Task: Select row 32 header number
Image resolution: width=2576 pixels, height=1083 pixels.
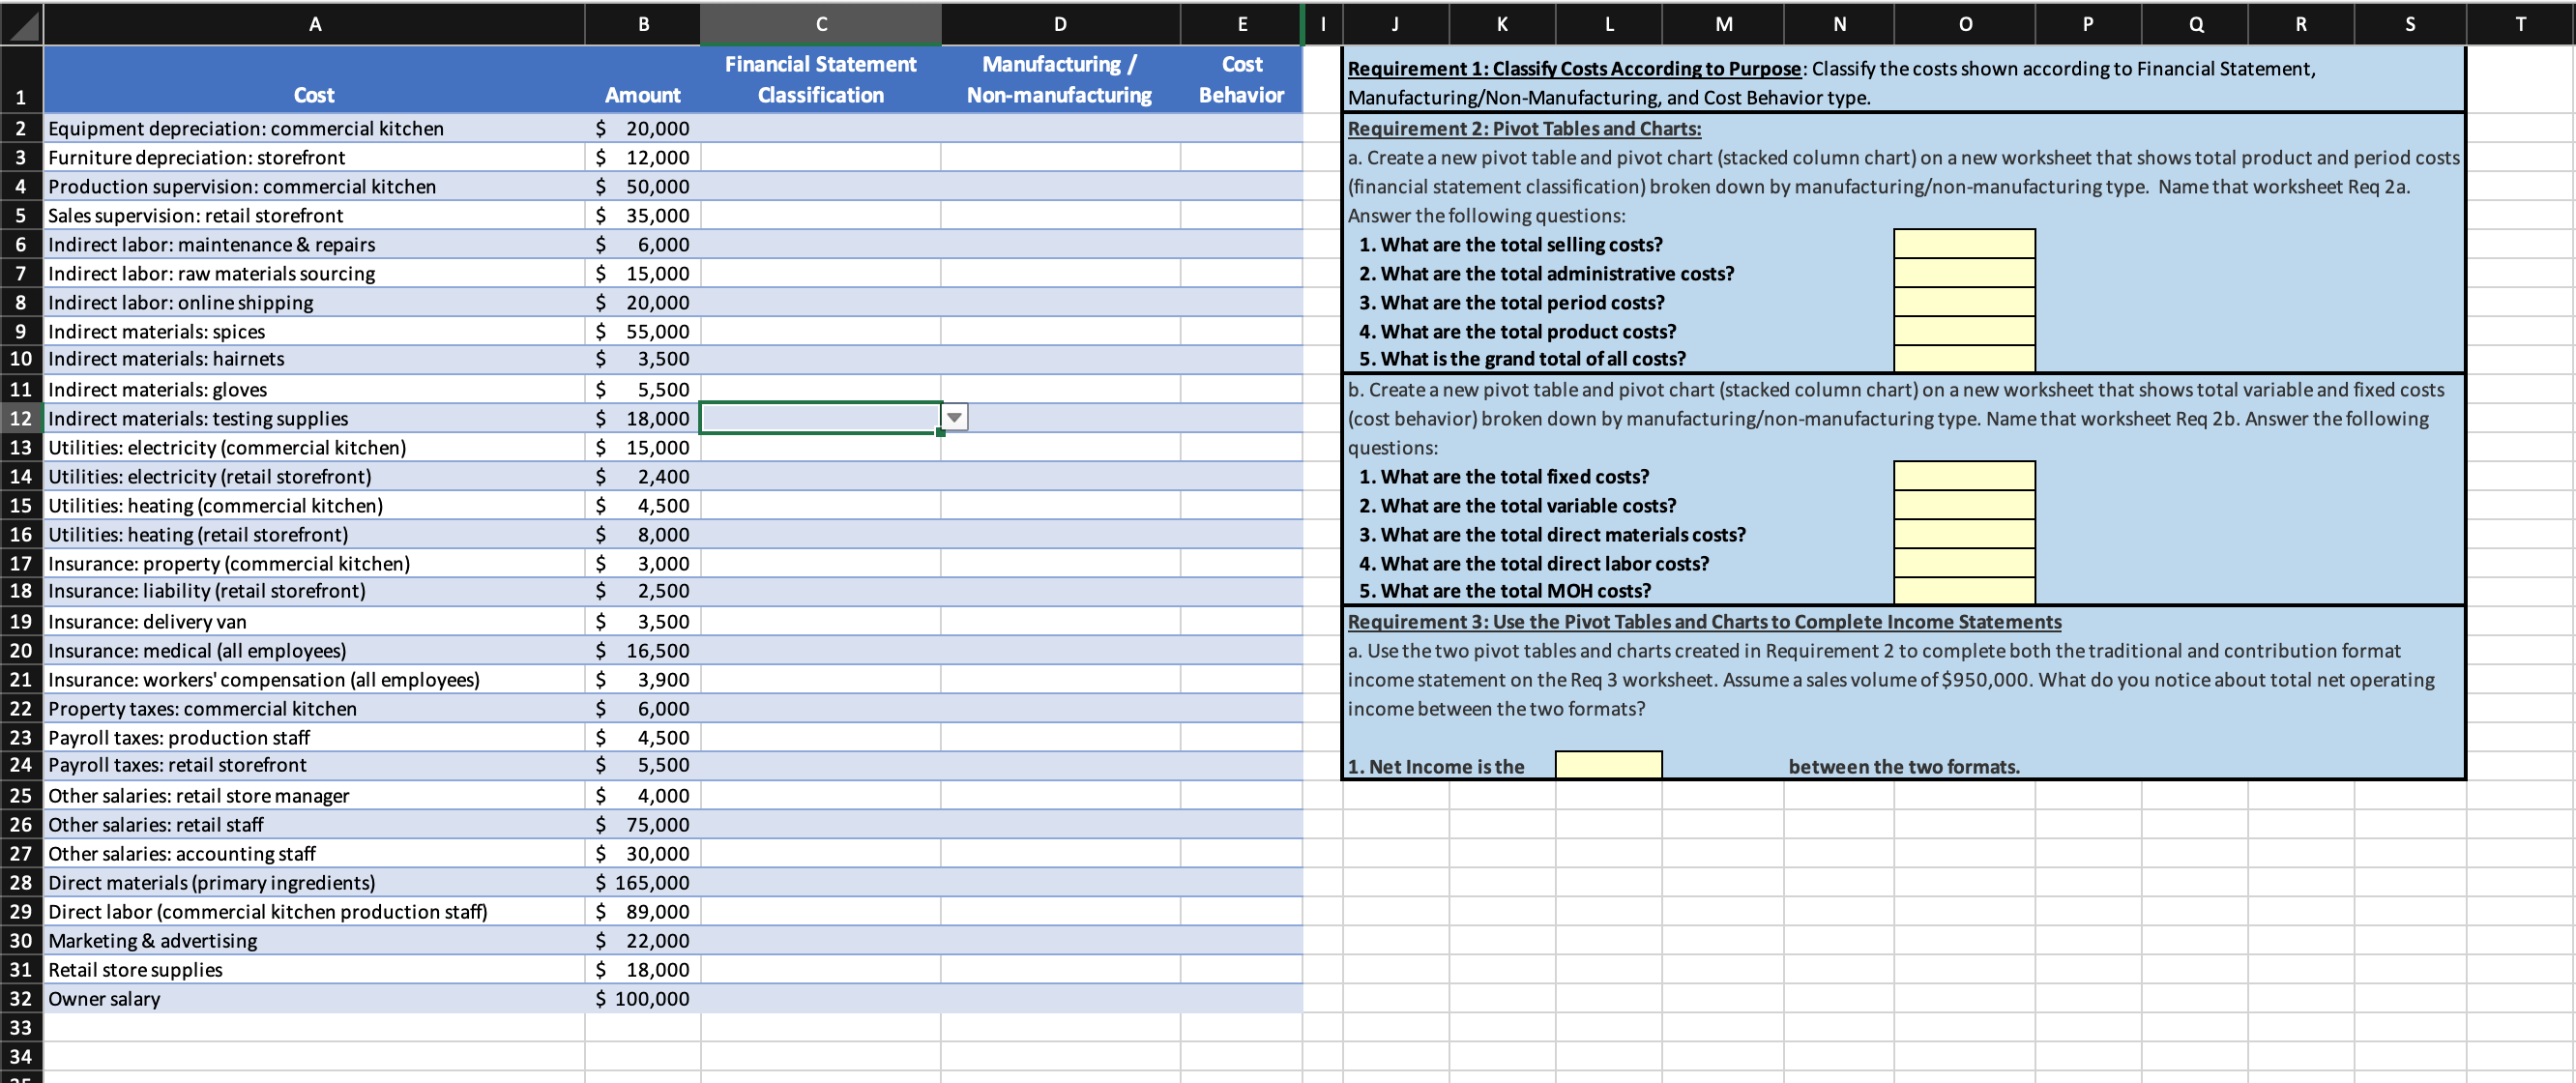Action: click(x=21, y=998)
